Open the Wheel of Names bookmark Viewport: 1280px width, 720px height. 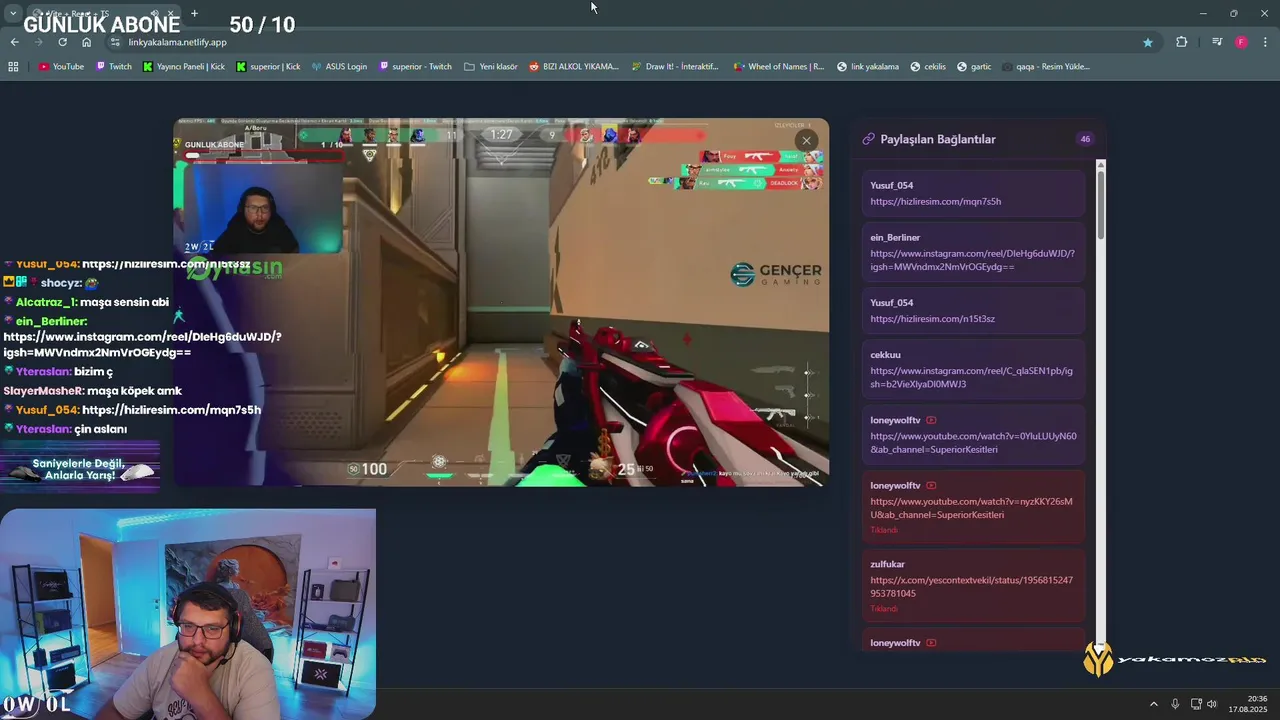[778, 67]
